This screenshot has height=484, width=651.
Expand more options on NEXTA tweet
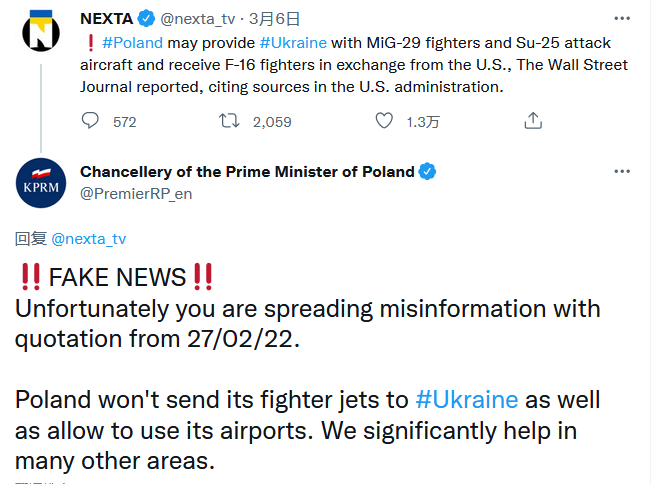[622, 18]
